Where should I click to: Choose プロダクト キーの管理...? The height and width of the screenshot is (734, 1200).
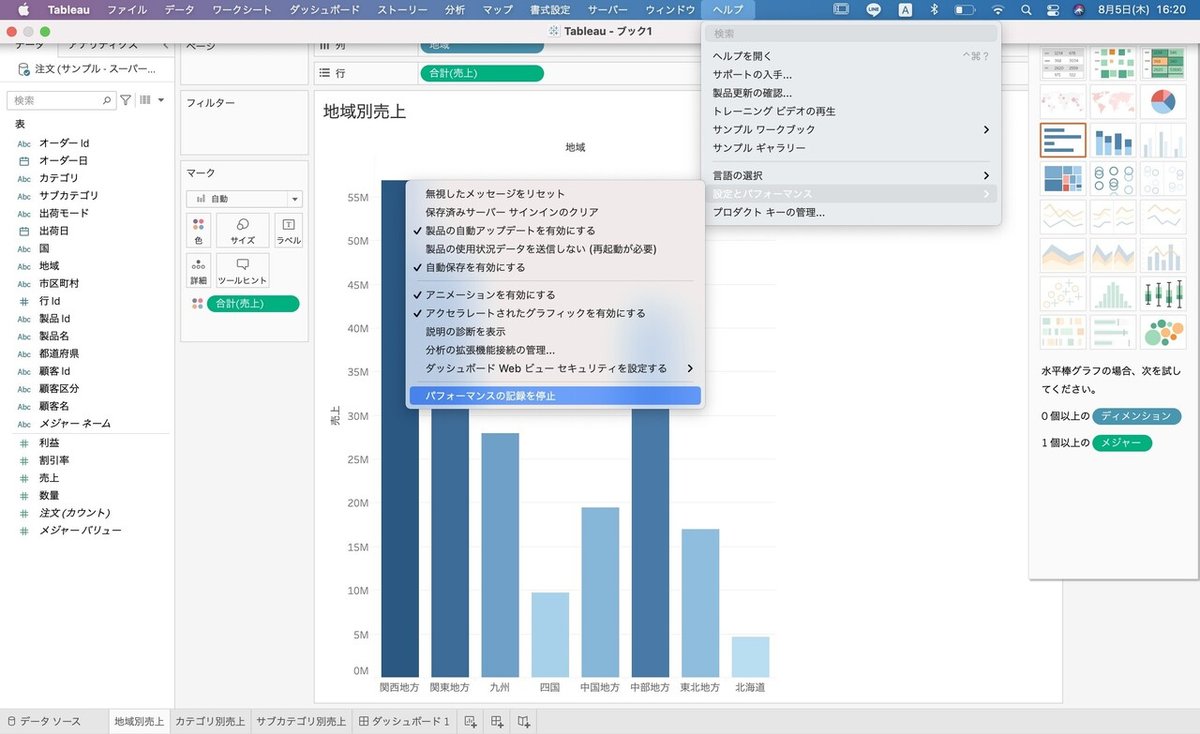(851, 212)
